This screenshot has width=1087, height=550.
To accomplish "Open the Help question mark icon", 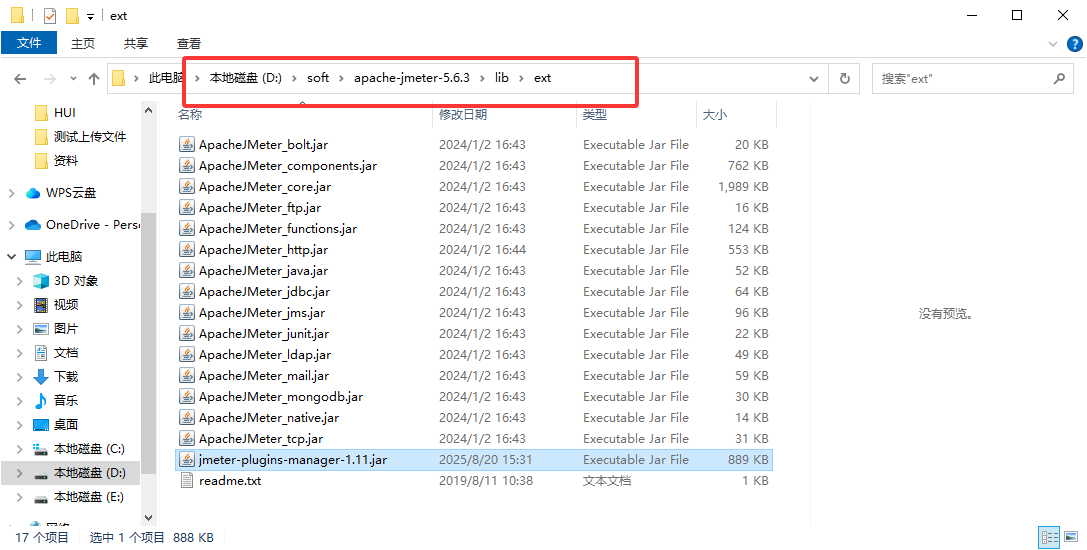I will click(1074, 44).
